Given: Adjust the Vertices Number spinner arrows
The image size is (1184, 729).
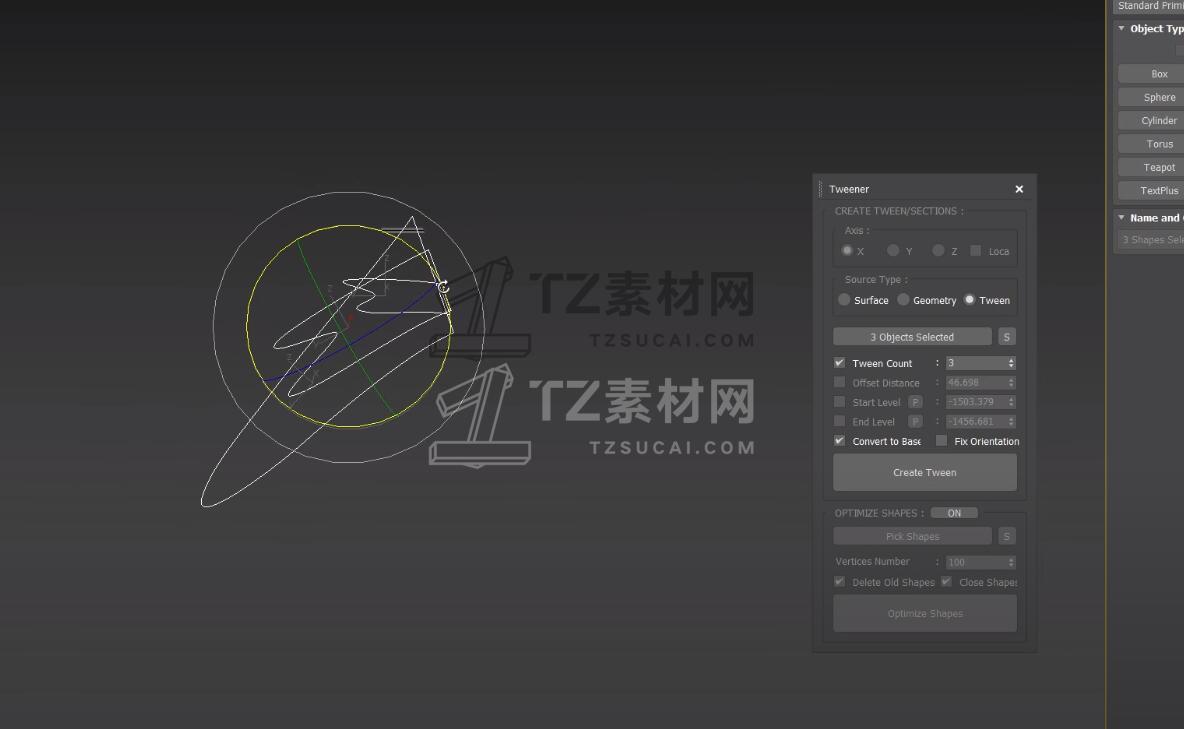Looking at the screenshot, I should coord(1011,562).
